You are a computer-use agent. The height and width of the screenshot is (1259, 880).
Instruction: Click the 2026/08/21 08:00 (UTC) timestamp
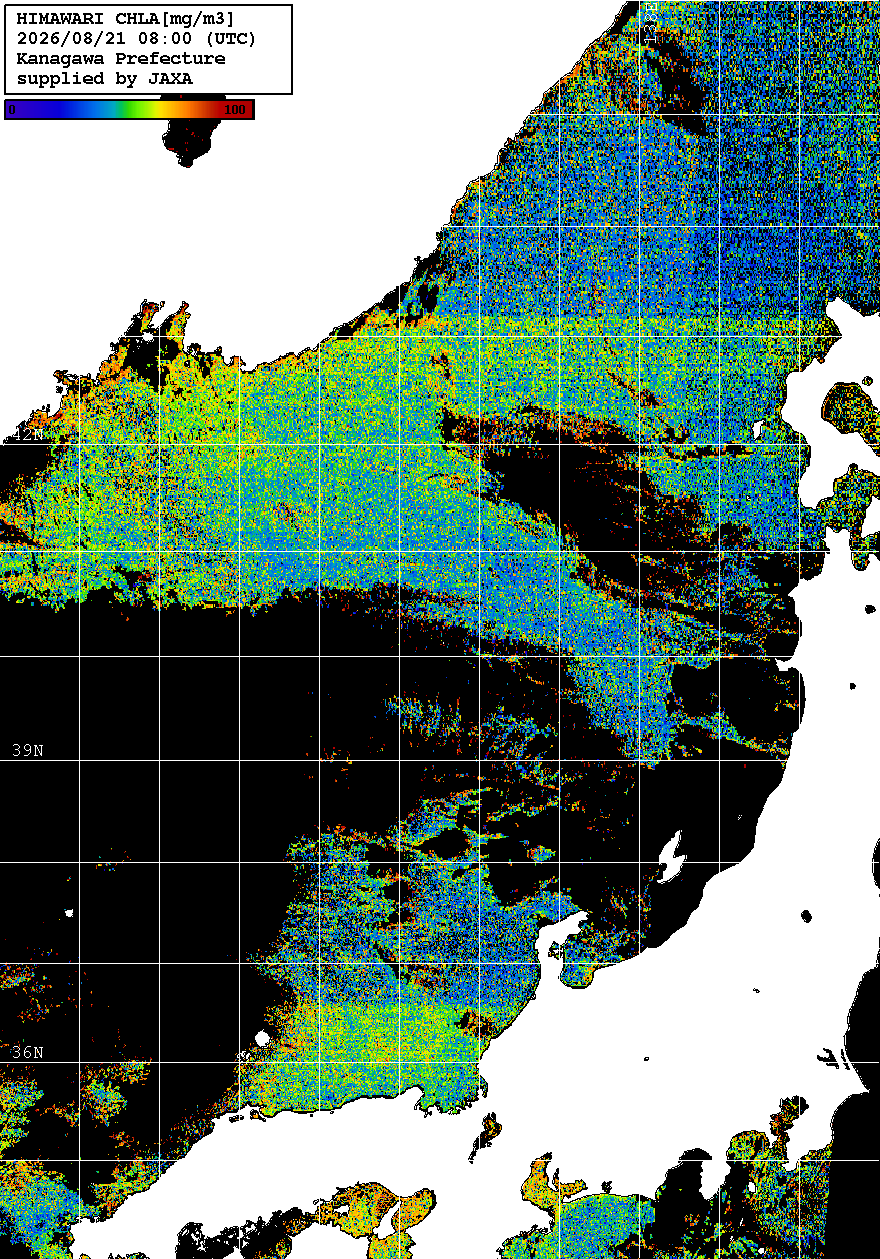tap(136, 38)
